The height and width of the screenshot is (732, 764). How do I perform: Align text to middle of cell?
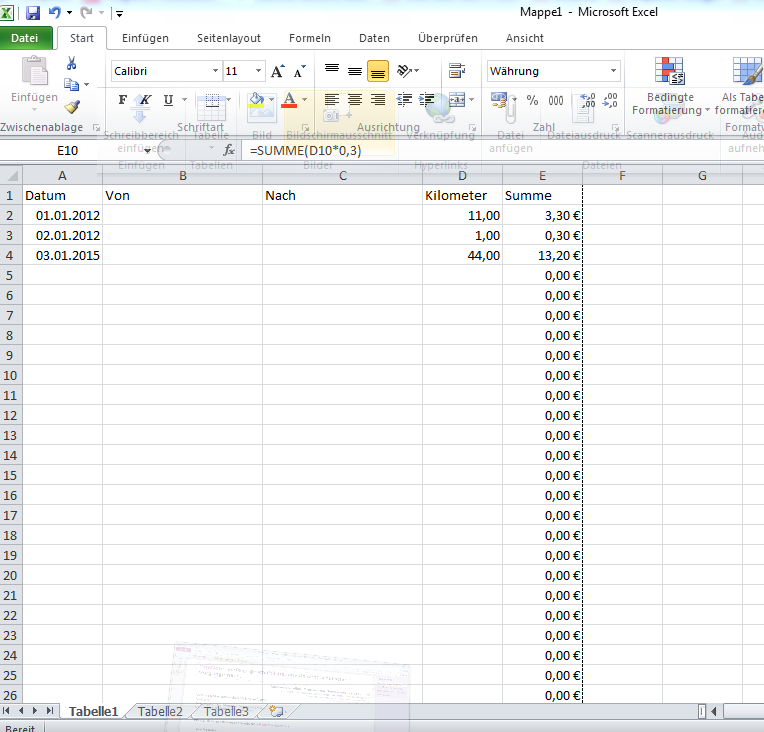coord(355,71)
